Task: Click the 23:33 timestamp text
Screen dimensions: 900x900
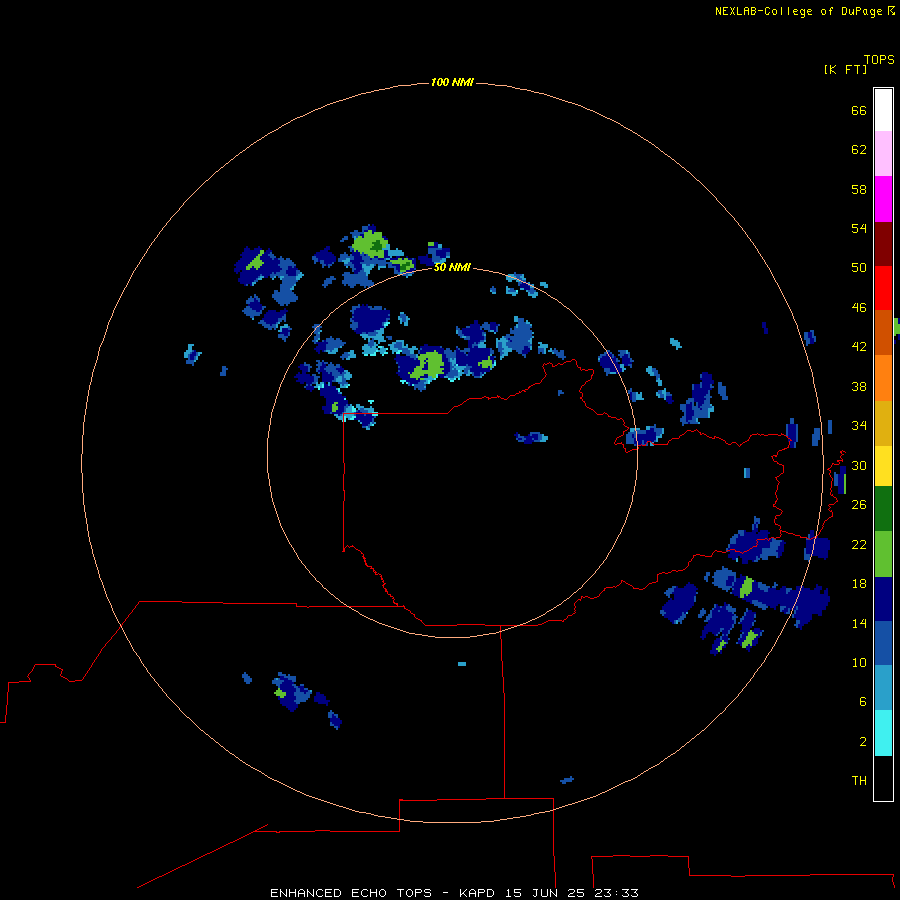Action: point(616,893)
